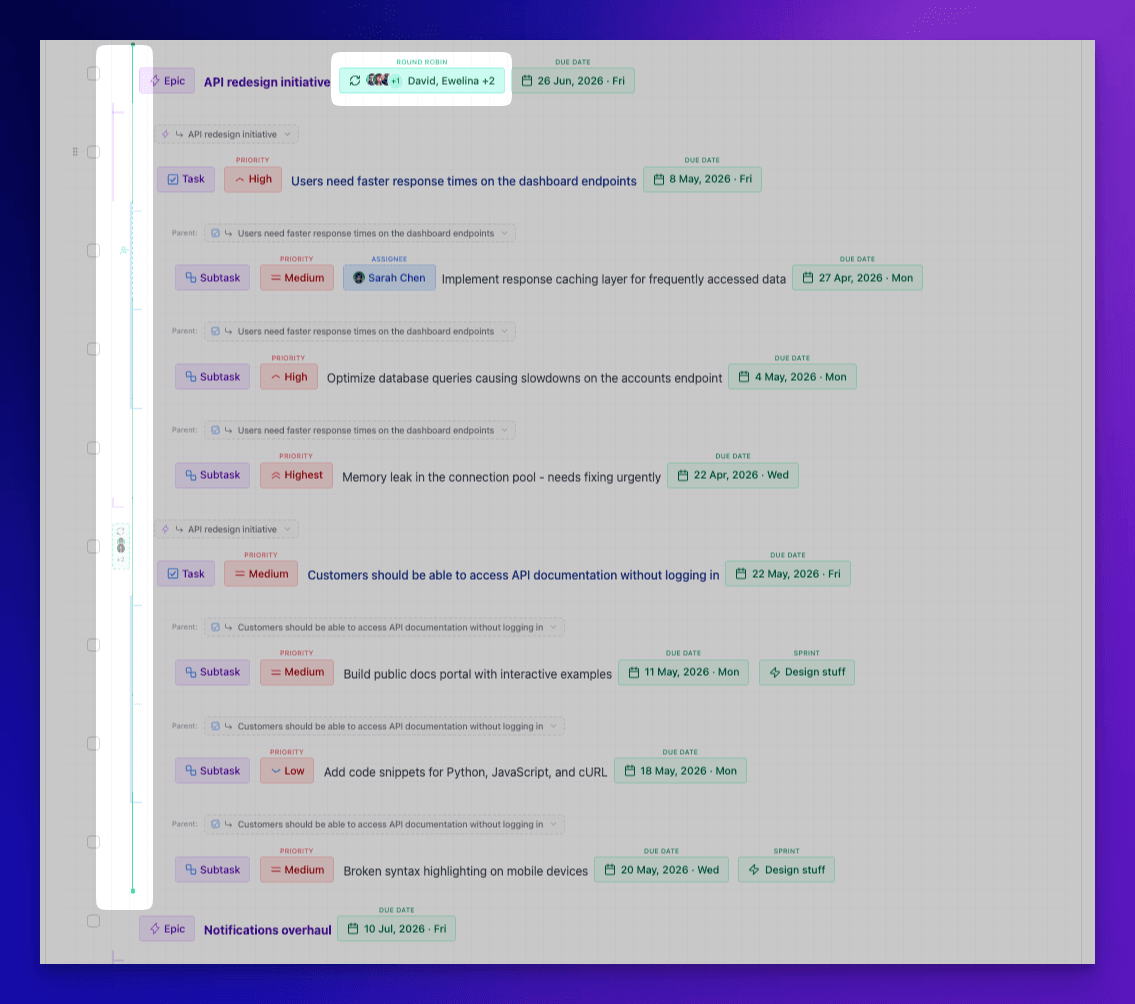Image resolution: width=1135 pixels, height=1004 pixels.
Task: Open the Notifications overhaul epic title
Action: (267, 929)
